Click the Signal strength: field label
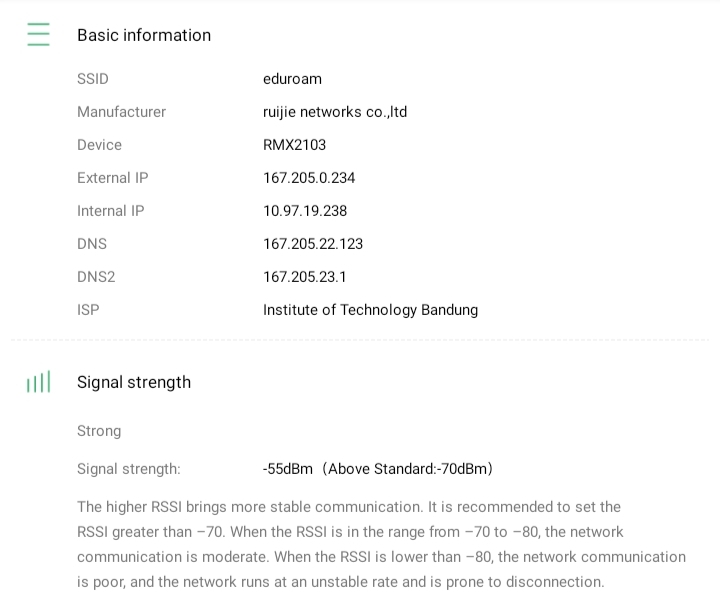This screenshot has height=613, width=720. pyautogui.click(x=129, y=469)
